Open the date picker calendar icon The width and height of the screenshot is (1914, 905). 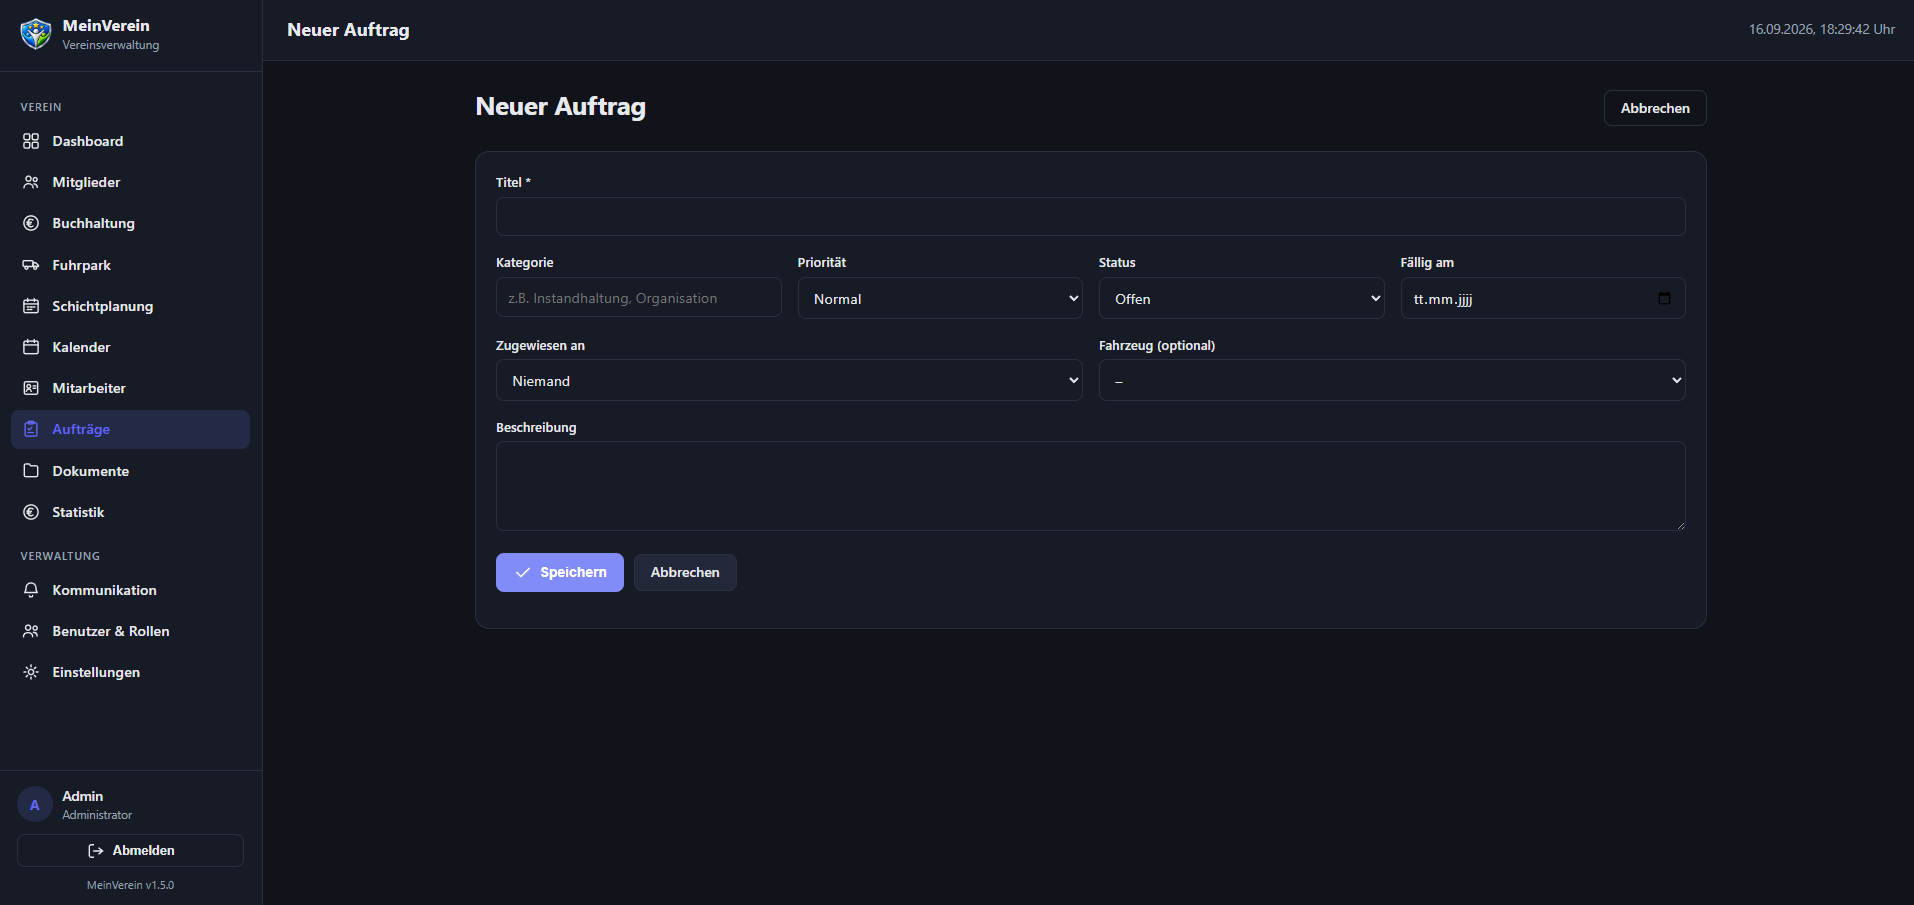[1664, 298]
